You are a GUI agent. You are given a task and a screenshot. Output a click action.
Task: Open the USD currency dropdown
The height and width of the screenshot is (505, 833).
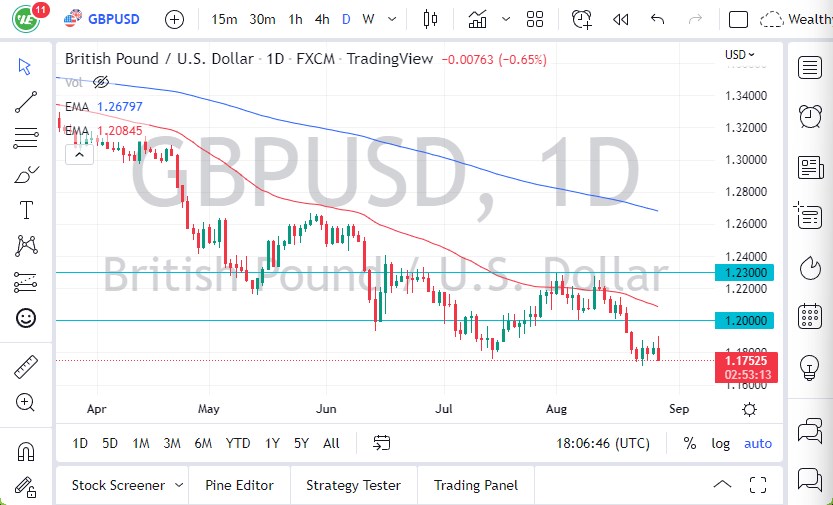(x=740, y=55)
